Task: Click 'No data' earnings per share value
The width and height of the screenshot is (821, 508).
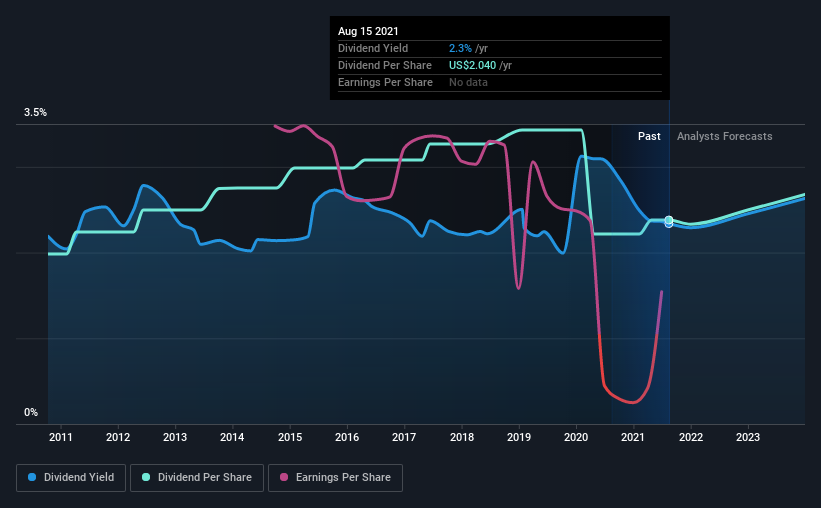Action: (468, 82)
